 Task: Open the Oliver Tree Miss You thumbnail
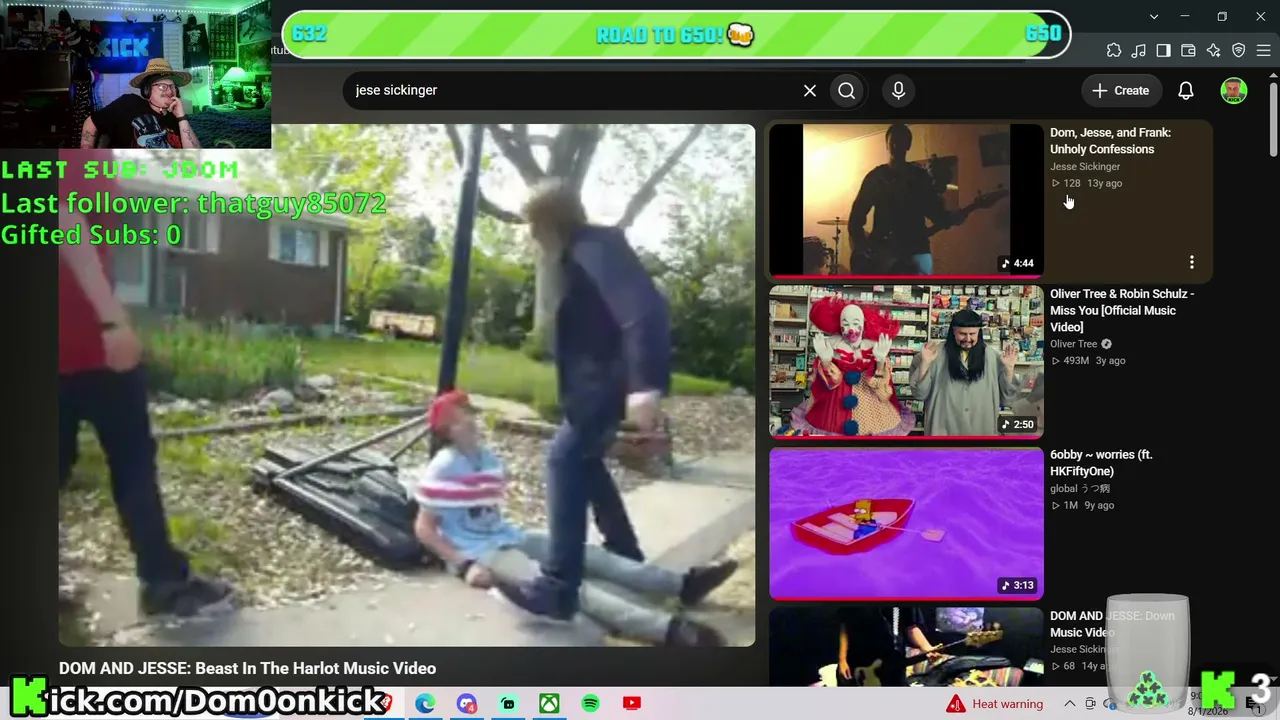(x=906, y=361)
